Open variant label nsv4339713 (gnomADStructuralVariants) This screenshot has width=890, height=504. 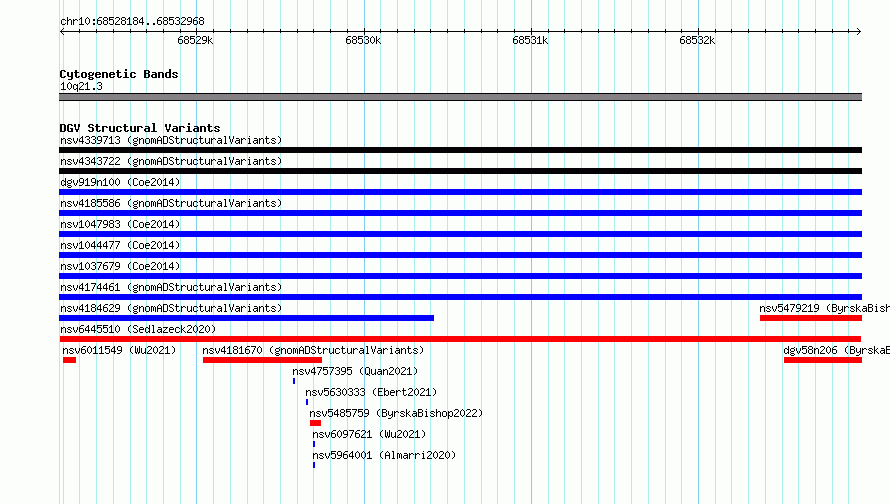click(171, 140)
